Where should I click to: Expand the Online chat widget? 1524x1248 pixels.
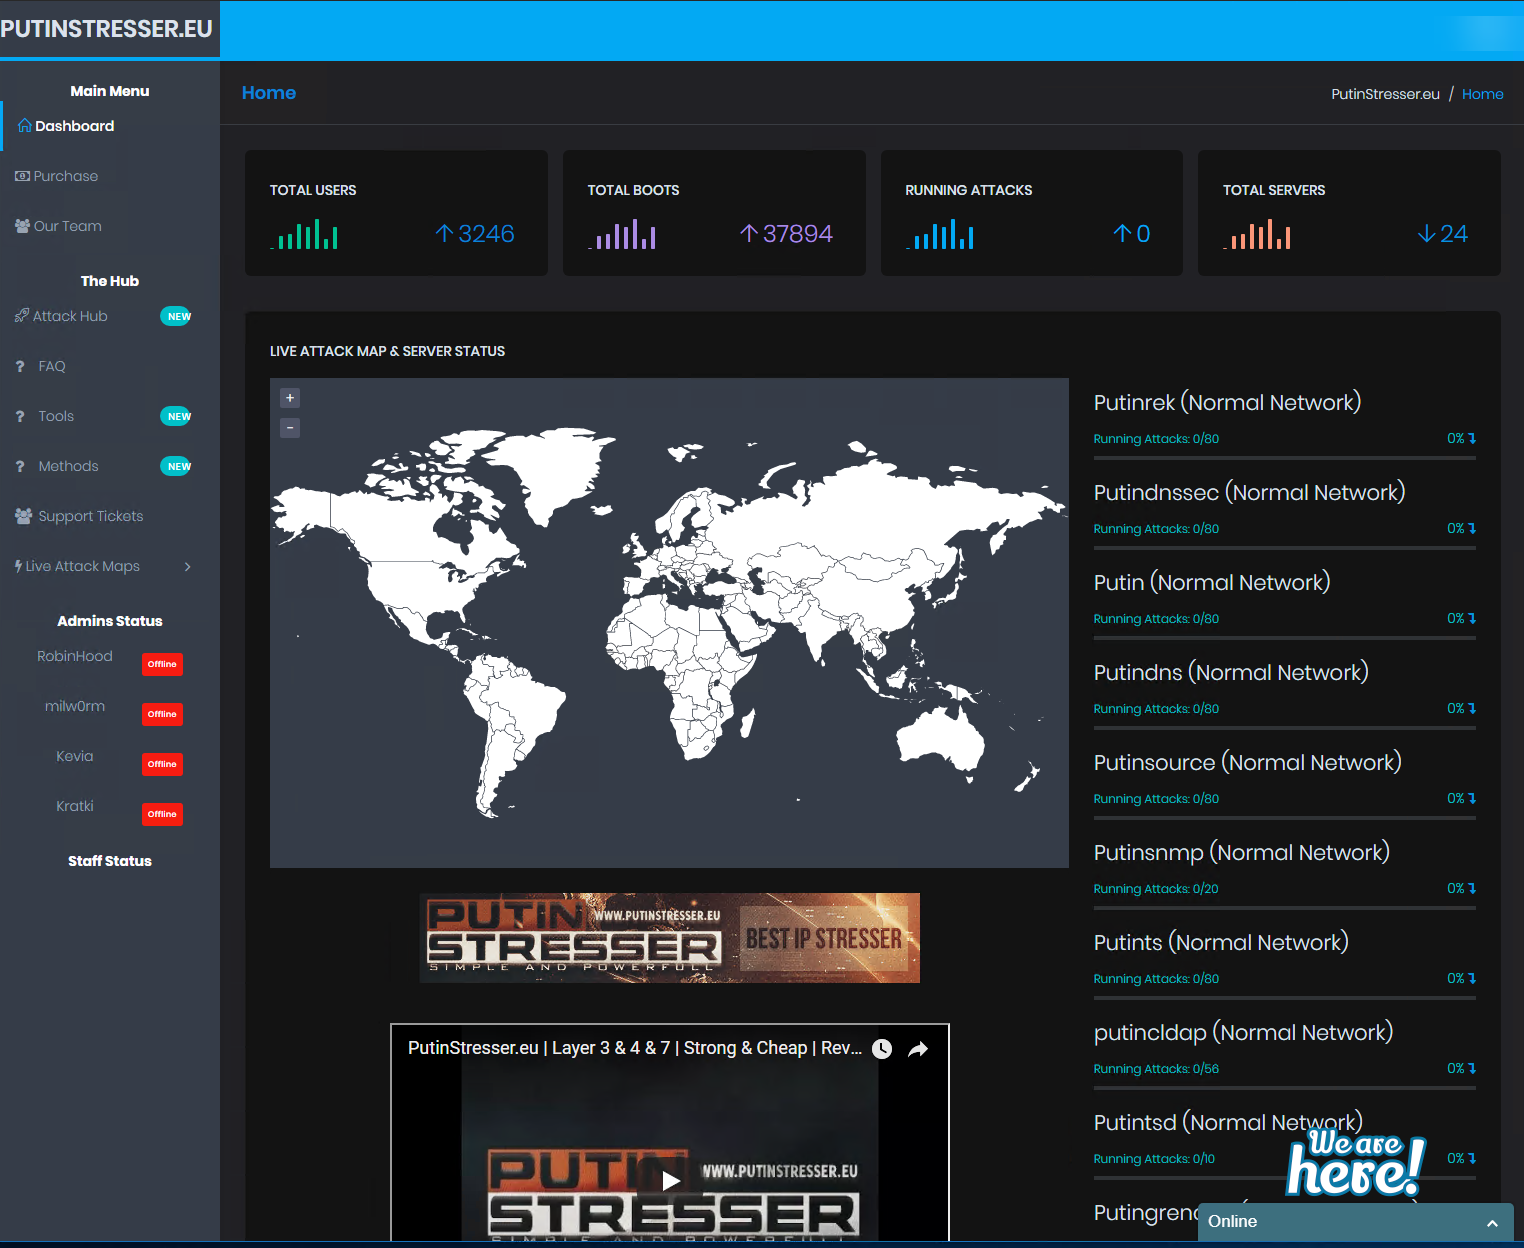click(x=1356, y=1222)
